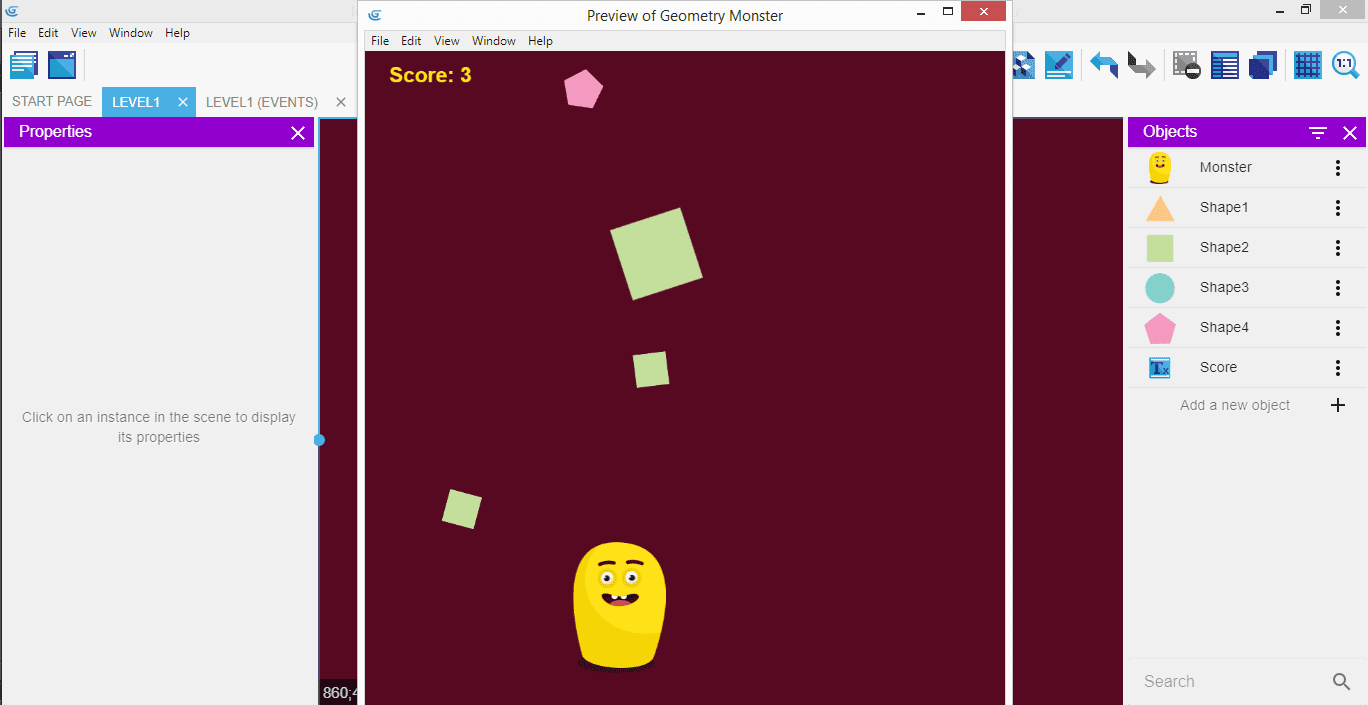Image resolution: width=1368 pixels, height=705 pixels.
Task: Switch to the LEVEL1 (EVENTS) tab
Action: 262,102
